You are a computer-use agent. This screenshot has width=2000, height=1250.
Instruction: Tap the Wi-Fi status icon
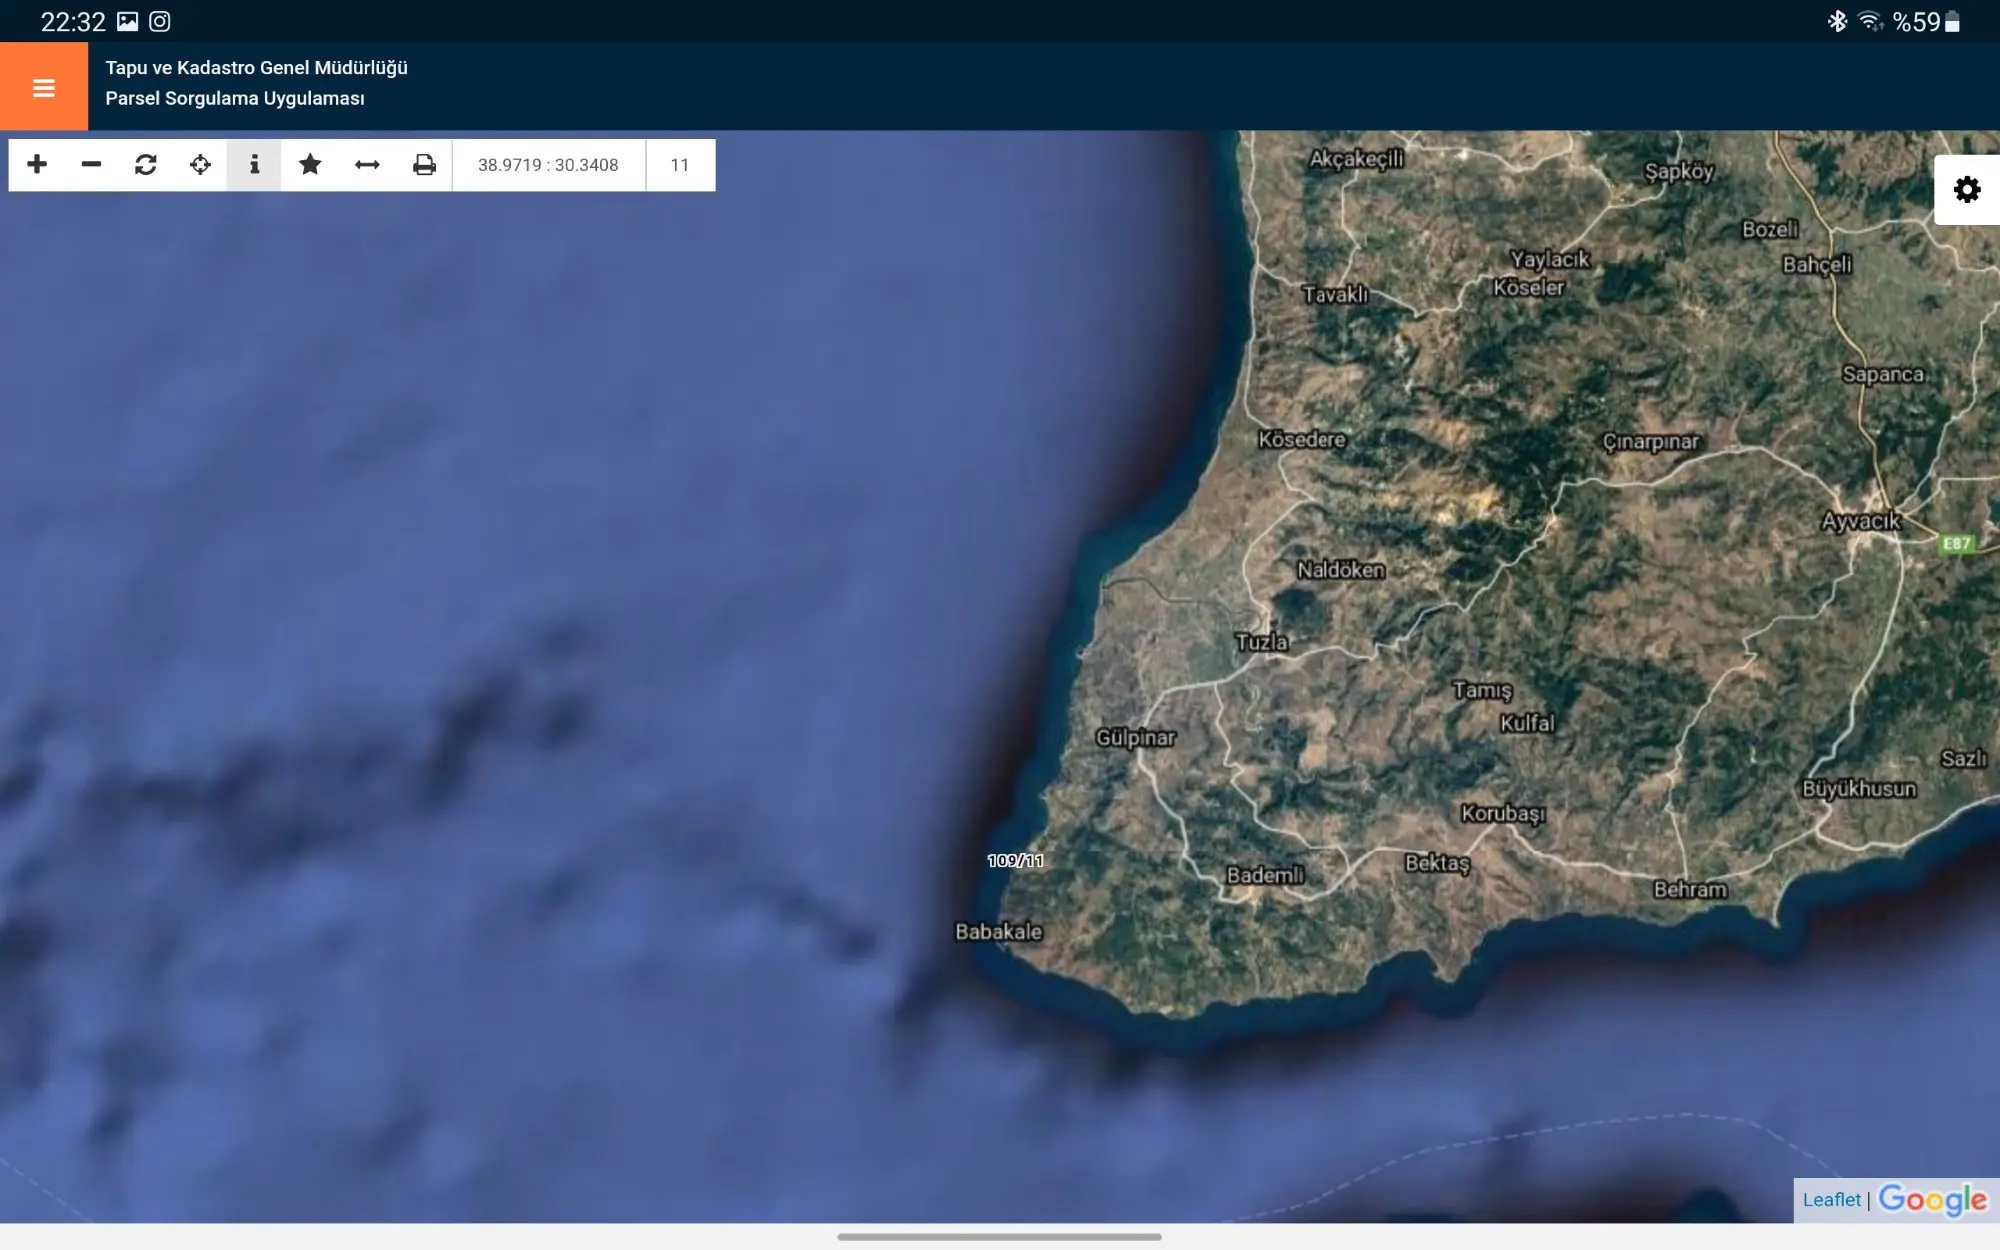click(1870, 21)
